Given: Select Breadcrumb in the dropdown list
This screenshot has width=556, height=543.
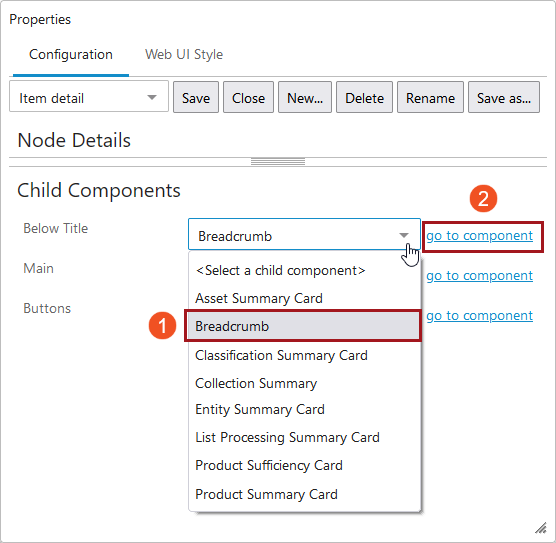Looking at the screenshot, I should point(303,326).
